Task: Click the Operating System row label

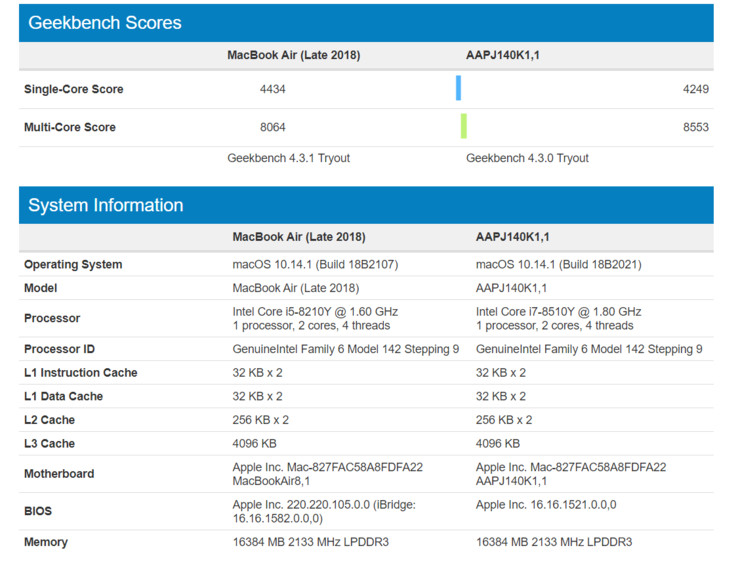Action: [x=73, y=264]
